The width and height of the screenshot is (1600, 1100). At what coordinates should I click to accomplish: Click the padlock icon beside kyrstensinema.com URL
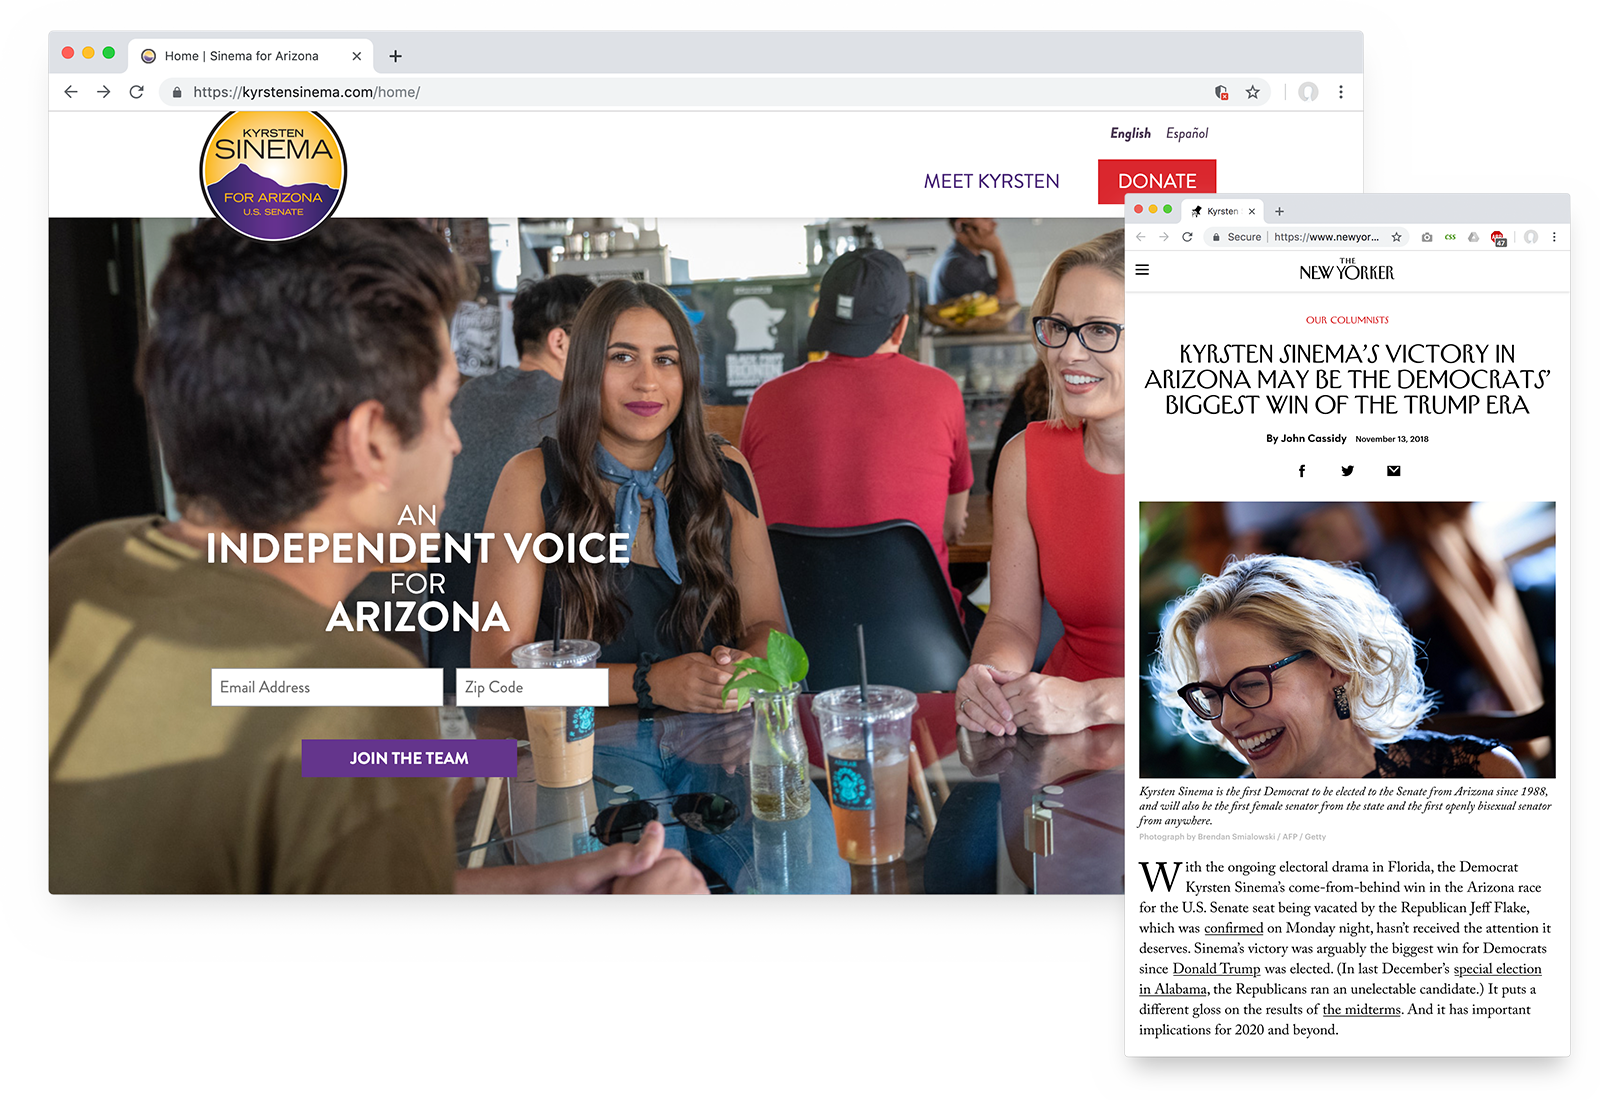coord(177,92)
